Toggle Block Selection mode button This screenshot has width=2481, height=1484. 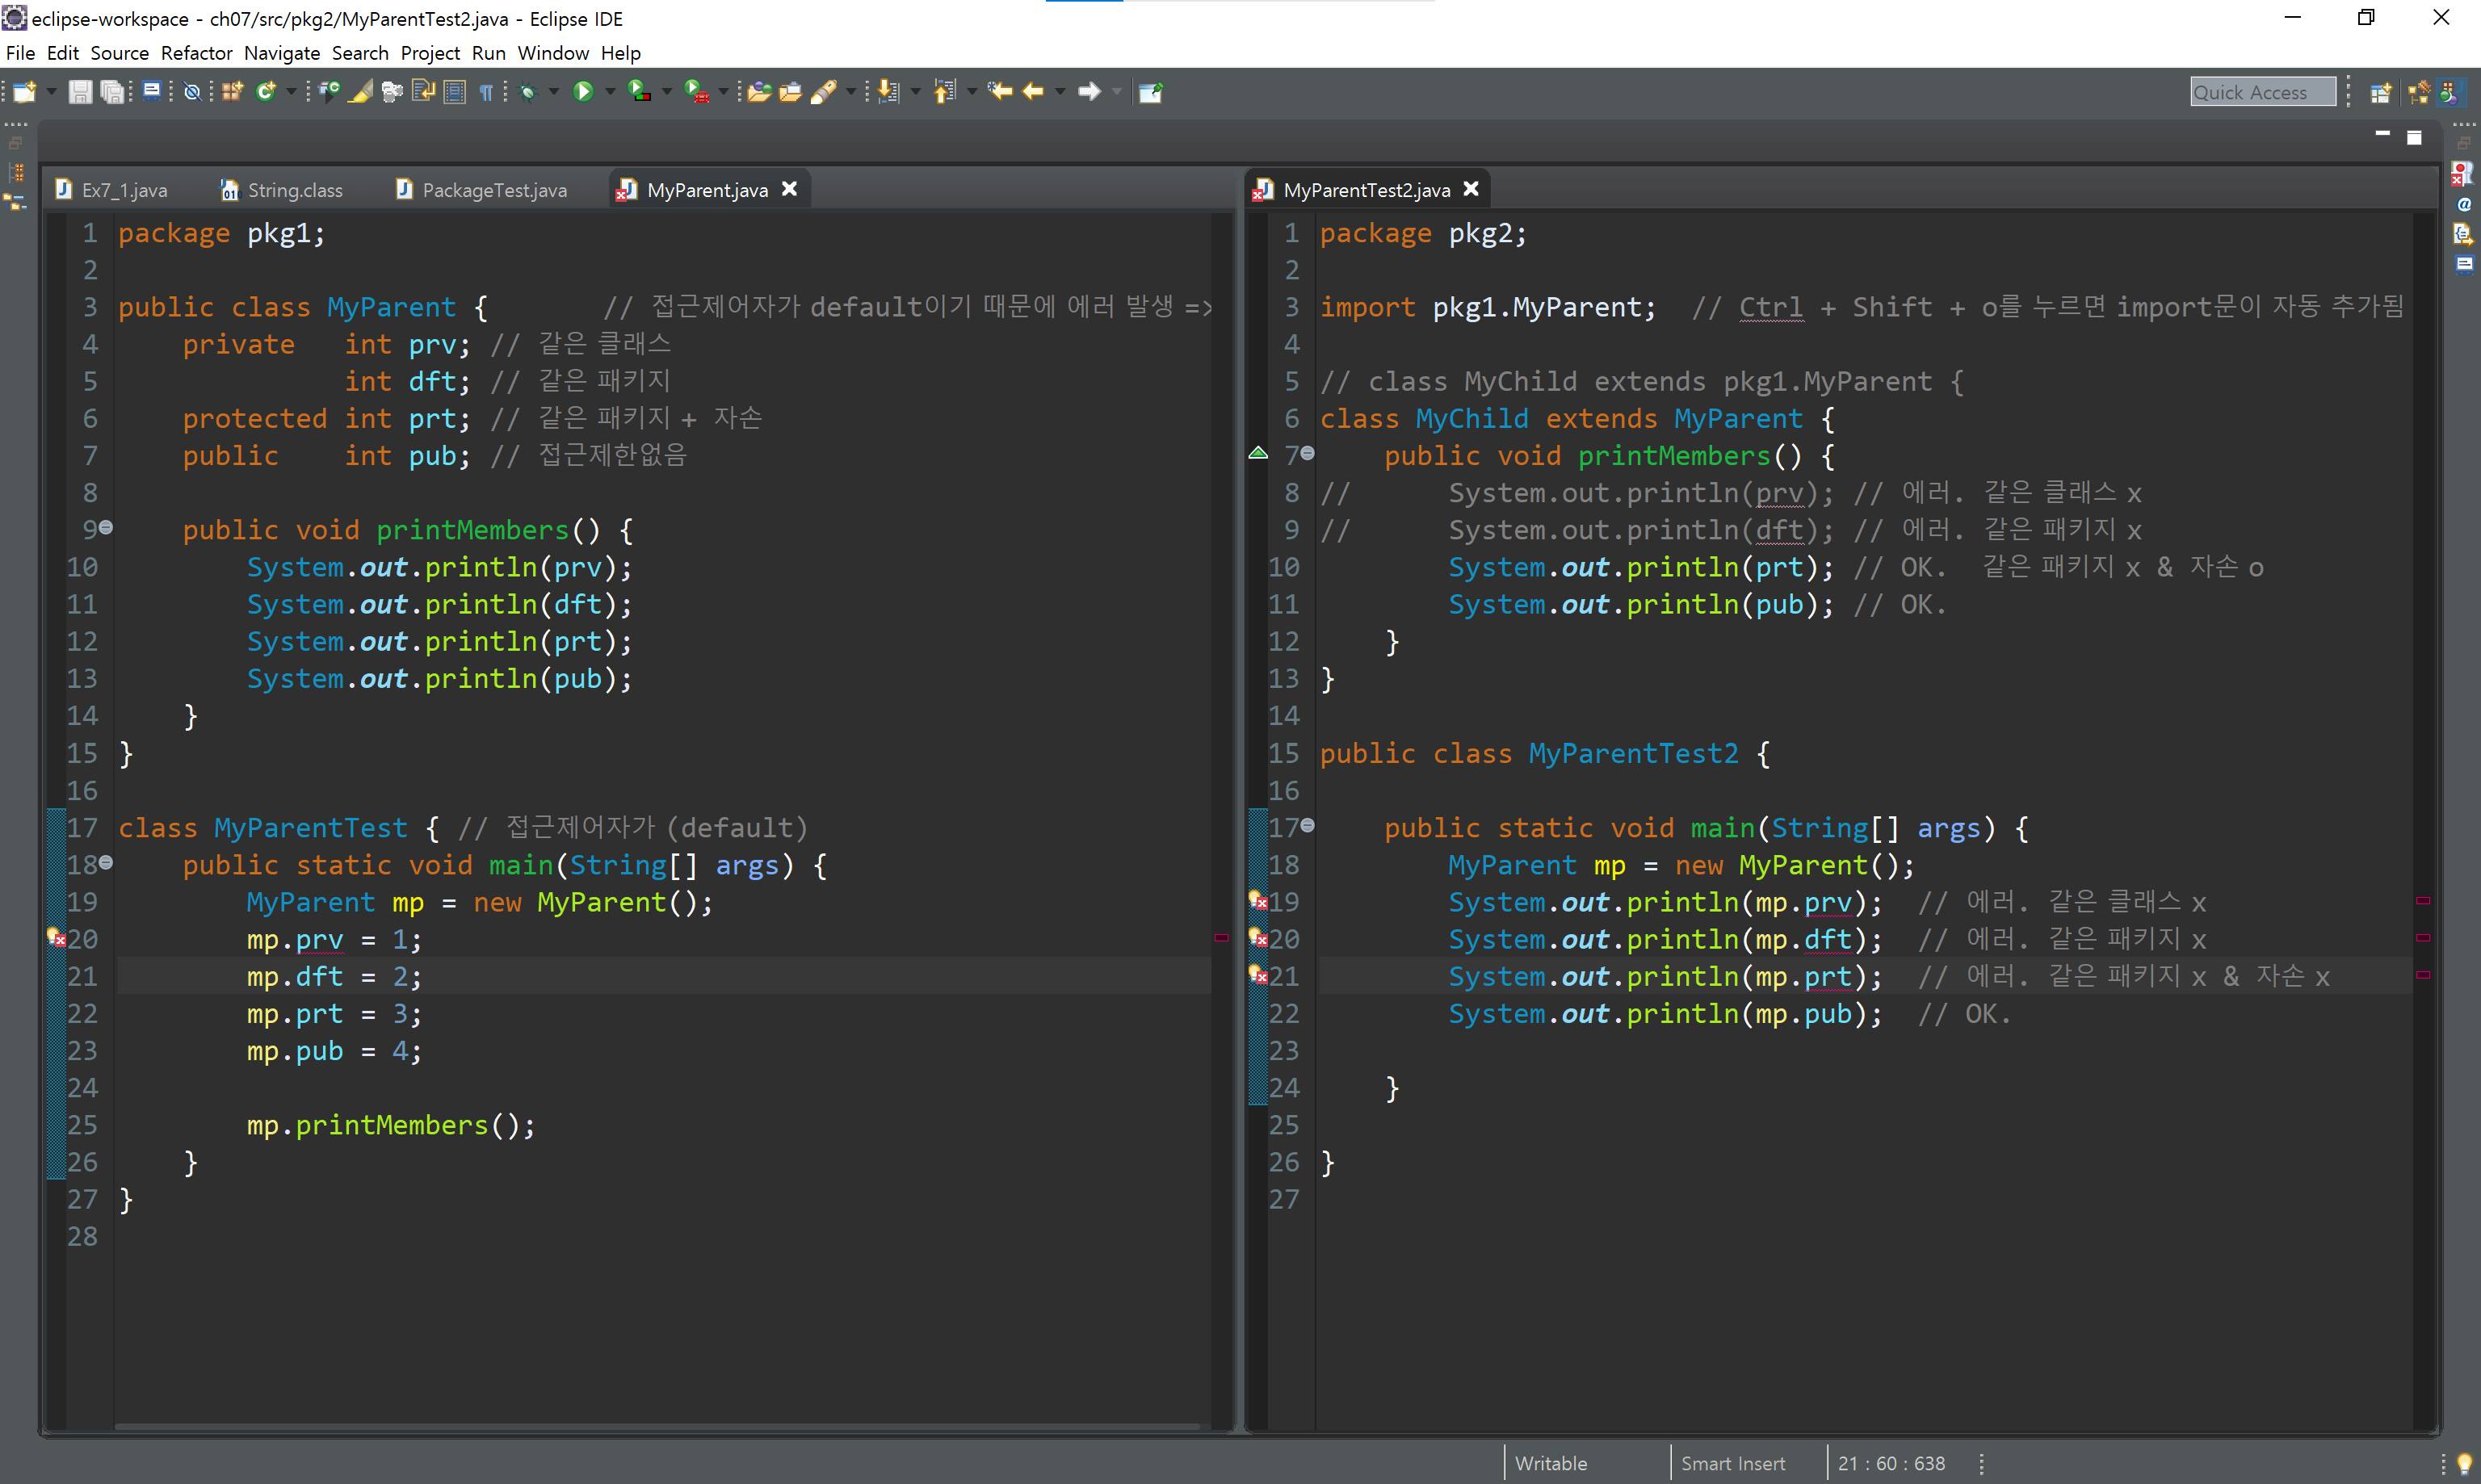(x=455, y=92)
